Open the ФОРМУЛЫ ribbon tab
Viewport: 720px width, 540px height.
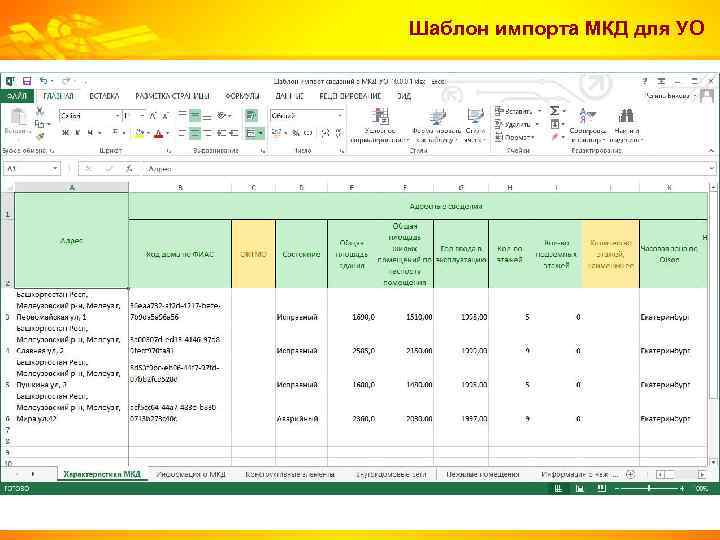242,96
